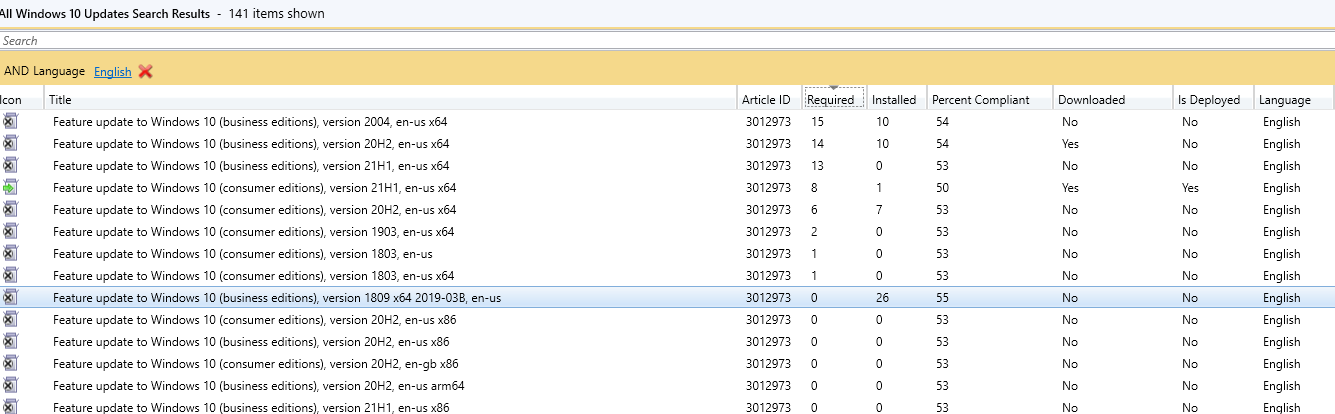Image resolution: width=1335 pixels, height=414 pixels.
Task: Click Downloaded Yes in business 20H2 x64 row
Action: [1070, 144]
